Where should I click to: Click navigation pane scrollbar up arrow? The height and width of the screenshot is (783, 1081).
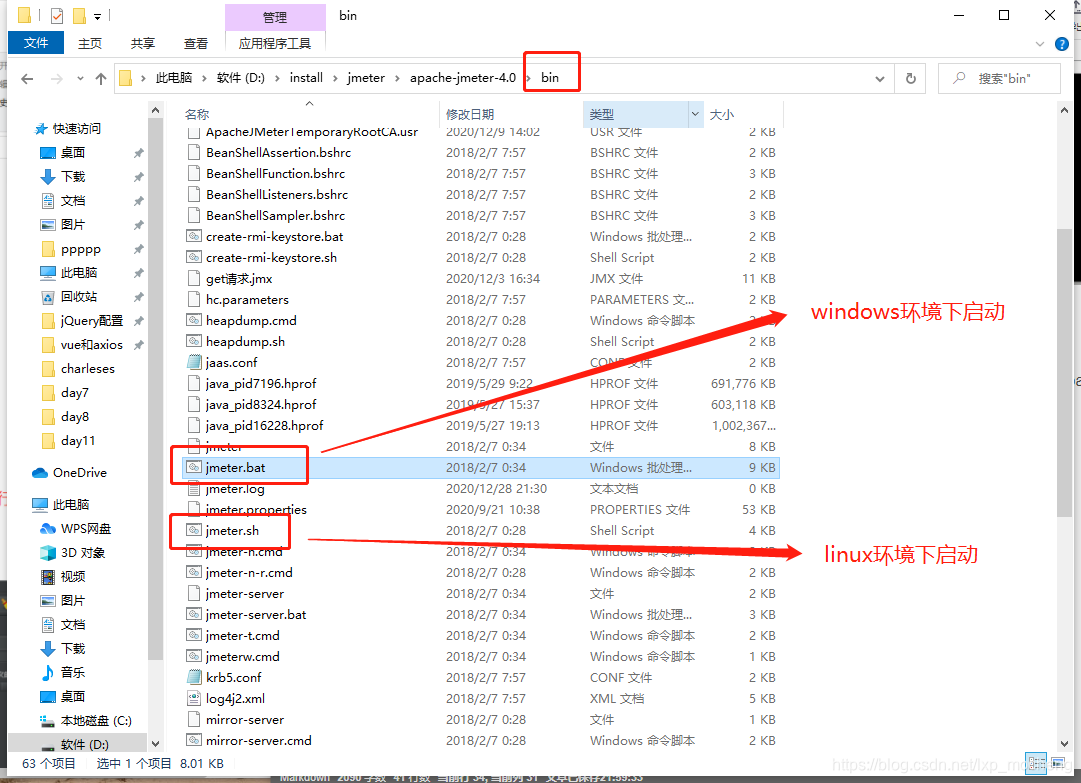tap(155, 111)
